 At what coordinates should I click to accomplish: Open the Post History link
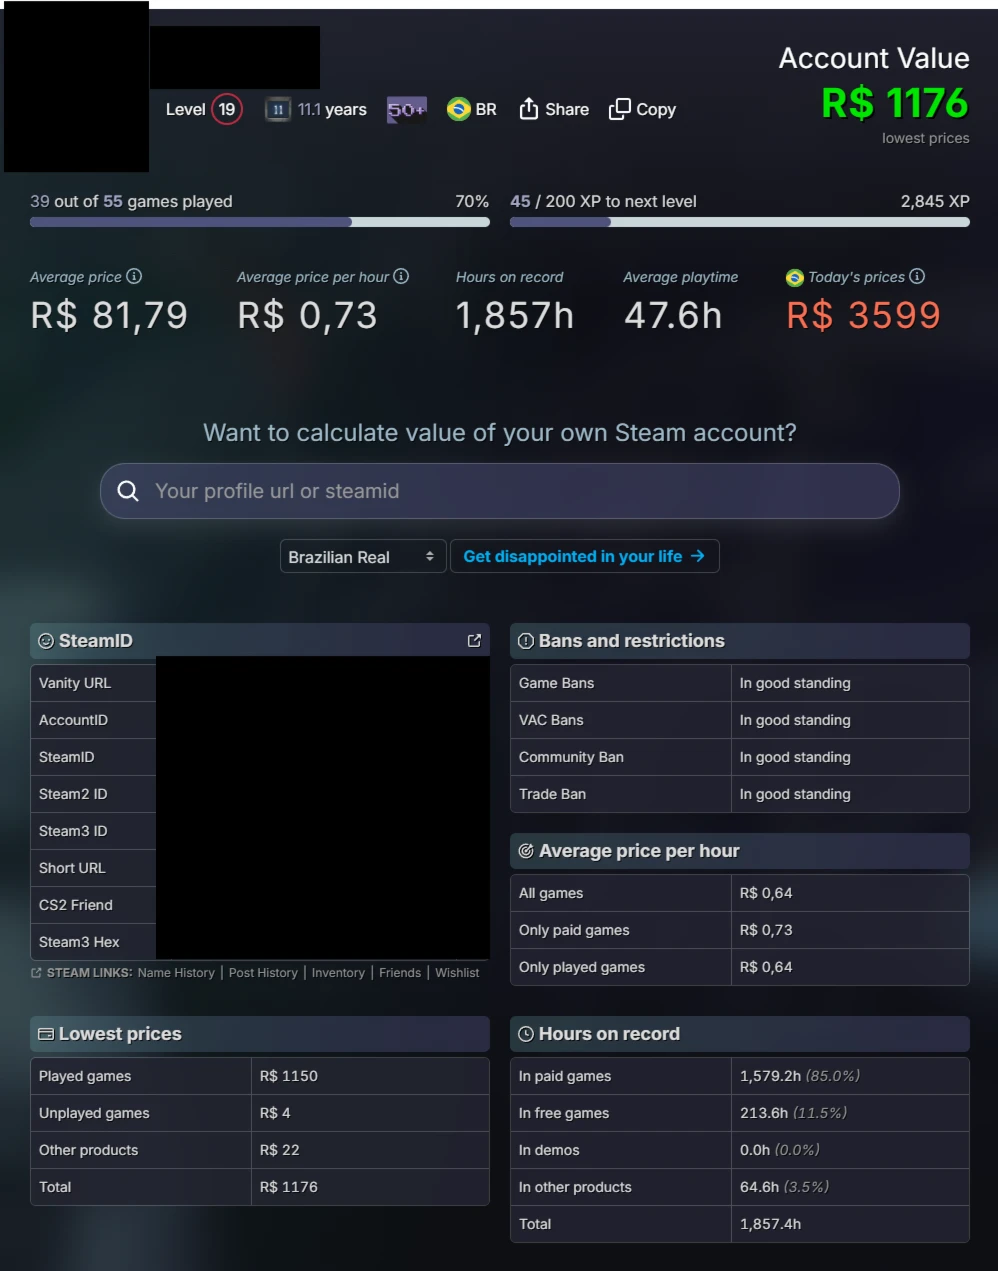[263, 972]
